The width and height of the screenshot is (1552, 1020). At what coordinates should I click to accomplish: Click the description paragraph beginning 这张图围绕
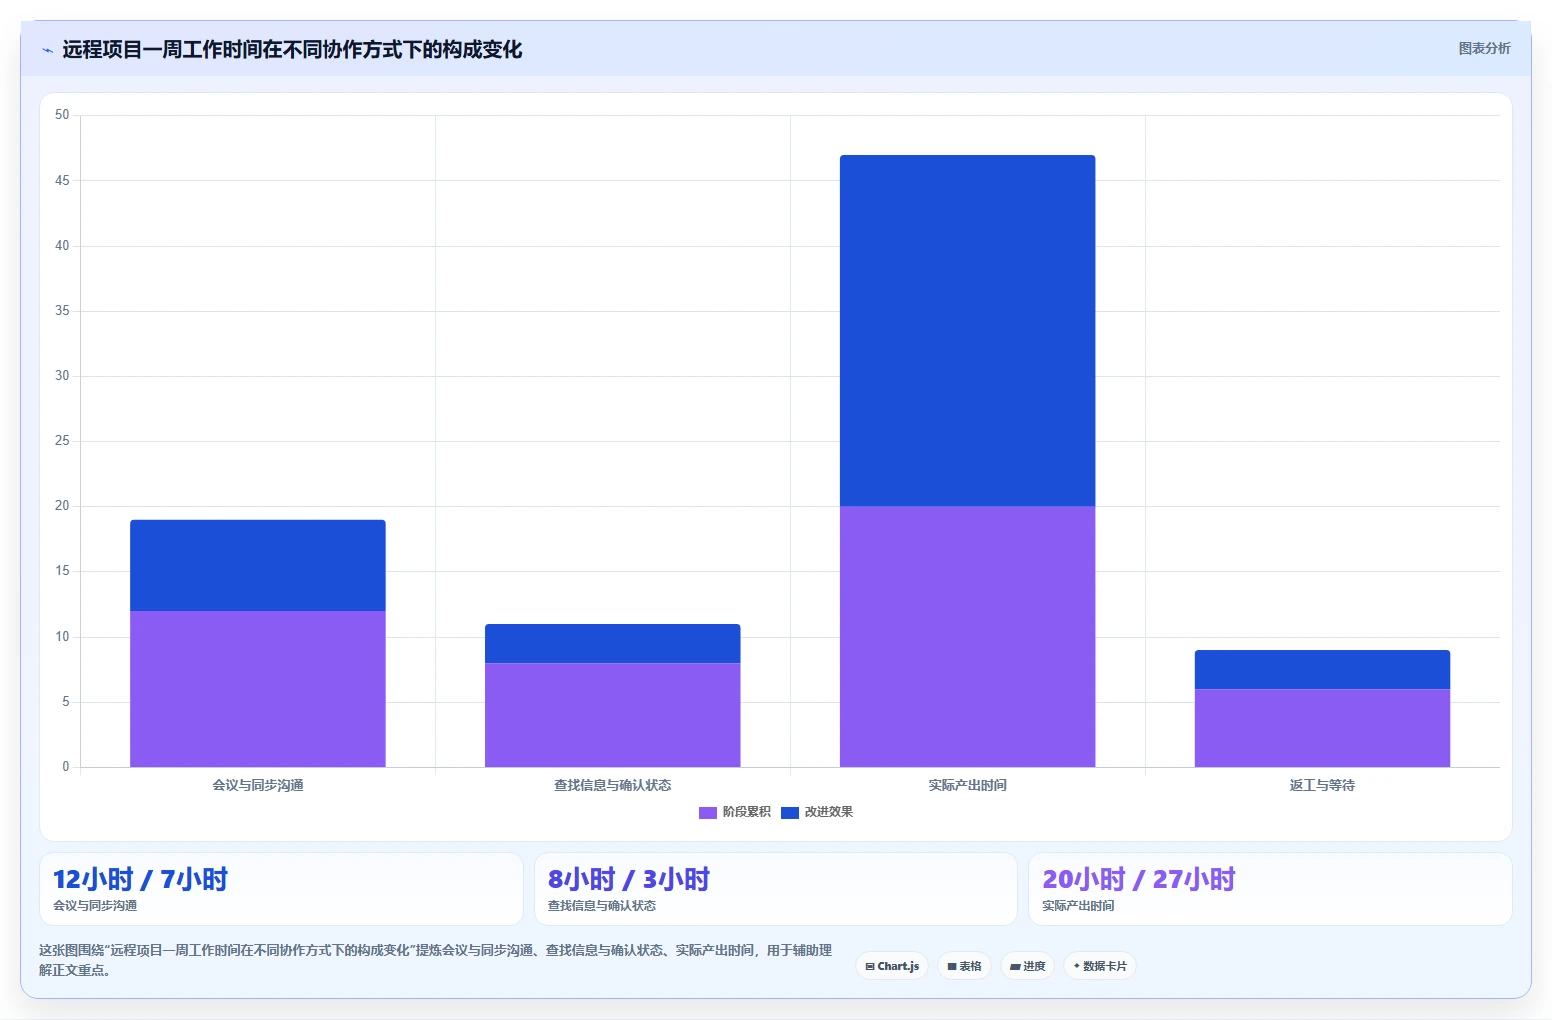coord(436,960)
